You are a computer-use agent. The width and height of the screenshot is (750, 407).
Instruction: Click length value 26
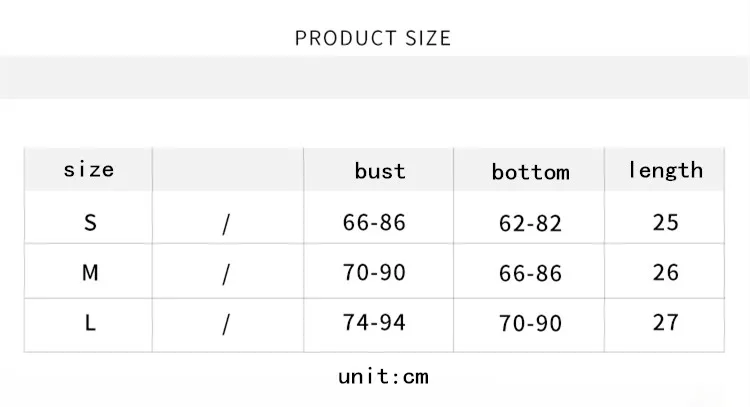(x=665, y=272)
